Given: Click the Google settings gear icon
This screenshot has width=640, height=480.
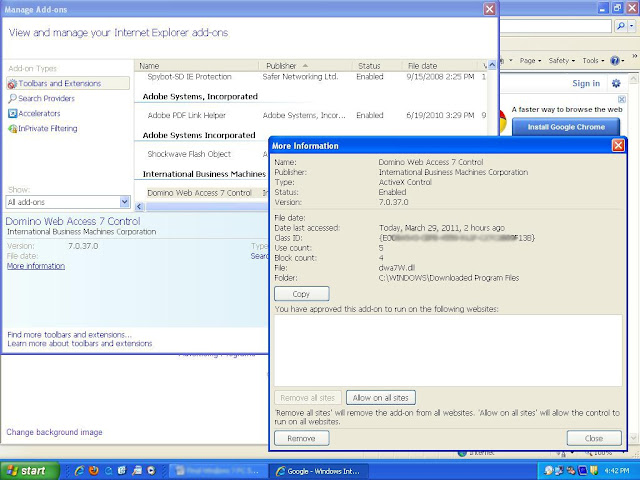Looking at the screenshot, I should click(x=616, y=83).
